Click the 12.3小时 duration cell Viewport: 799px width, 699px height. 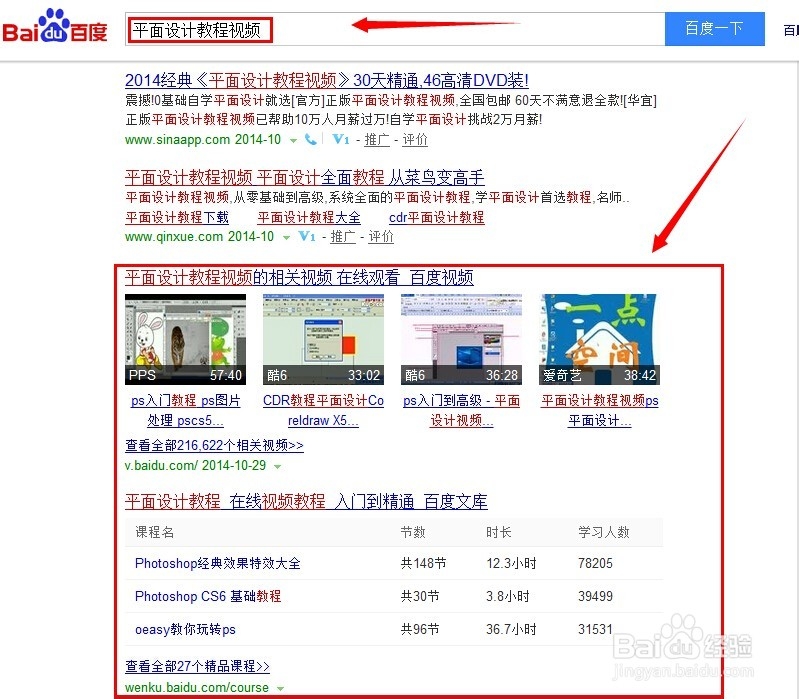[x=511, y=563]
